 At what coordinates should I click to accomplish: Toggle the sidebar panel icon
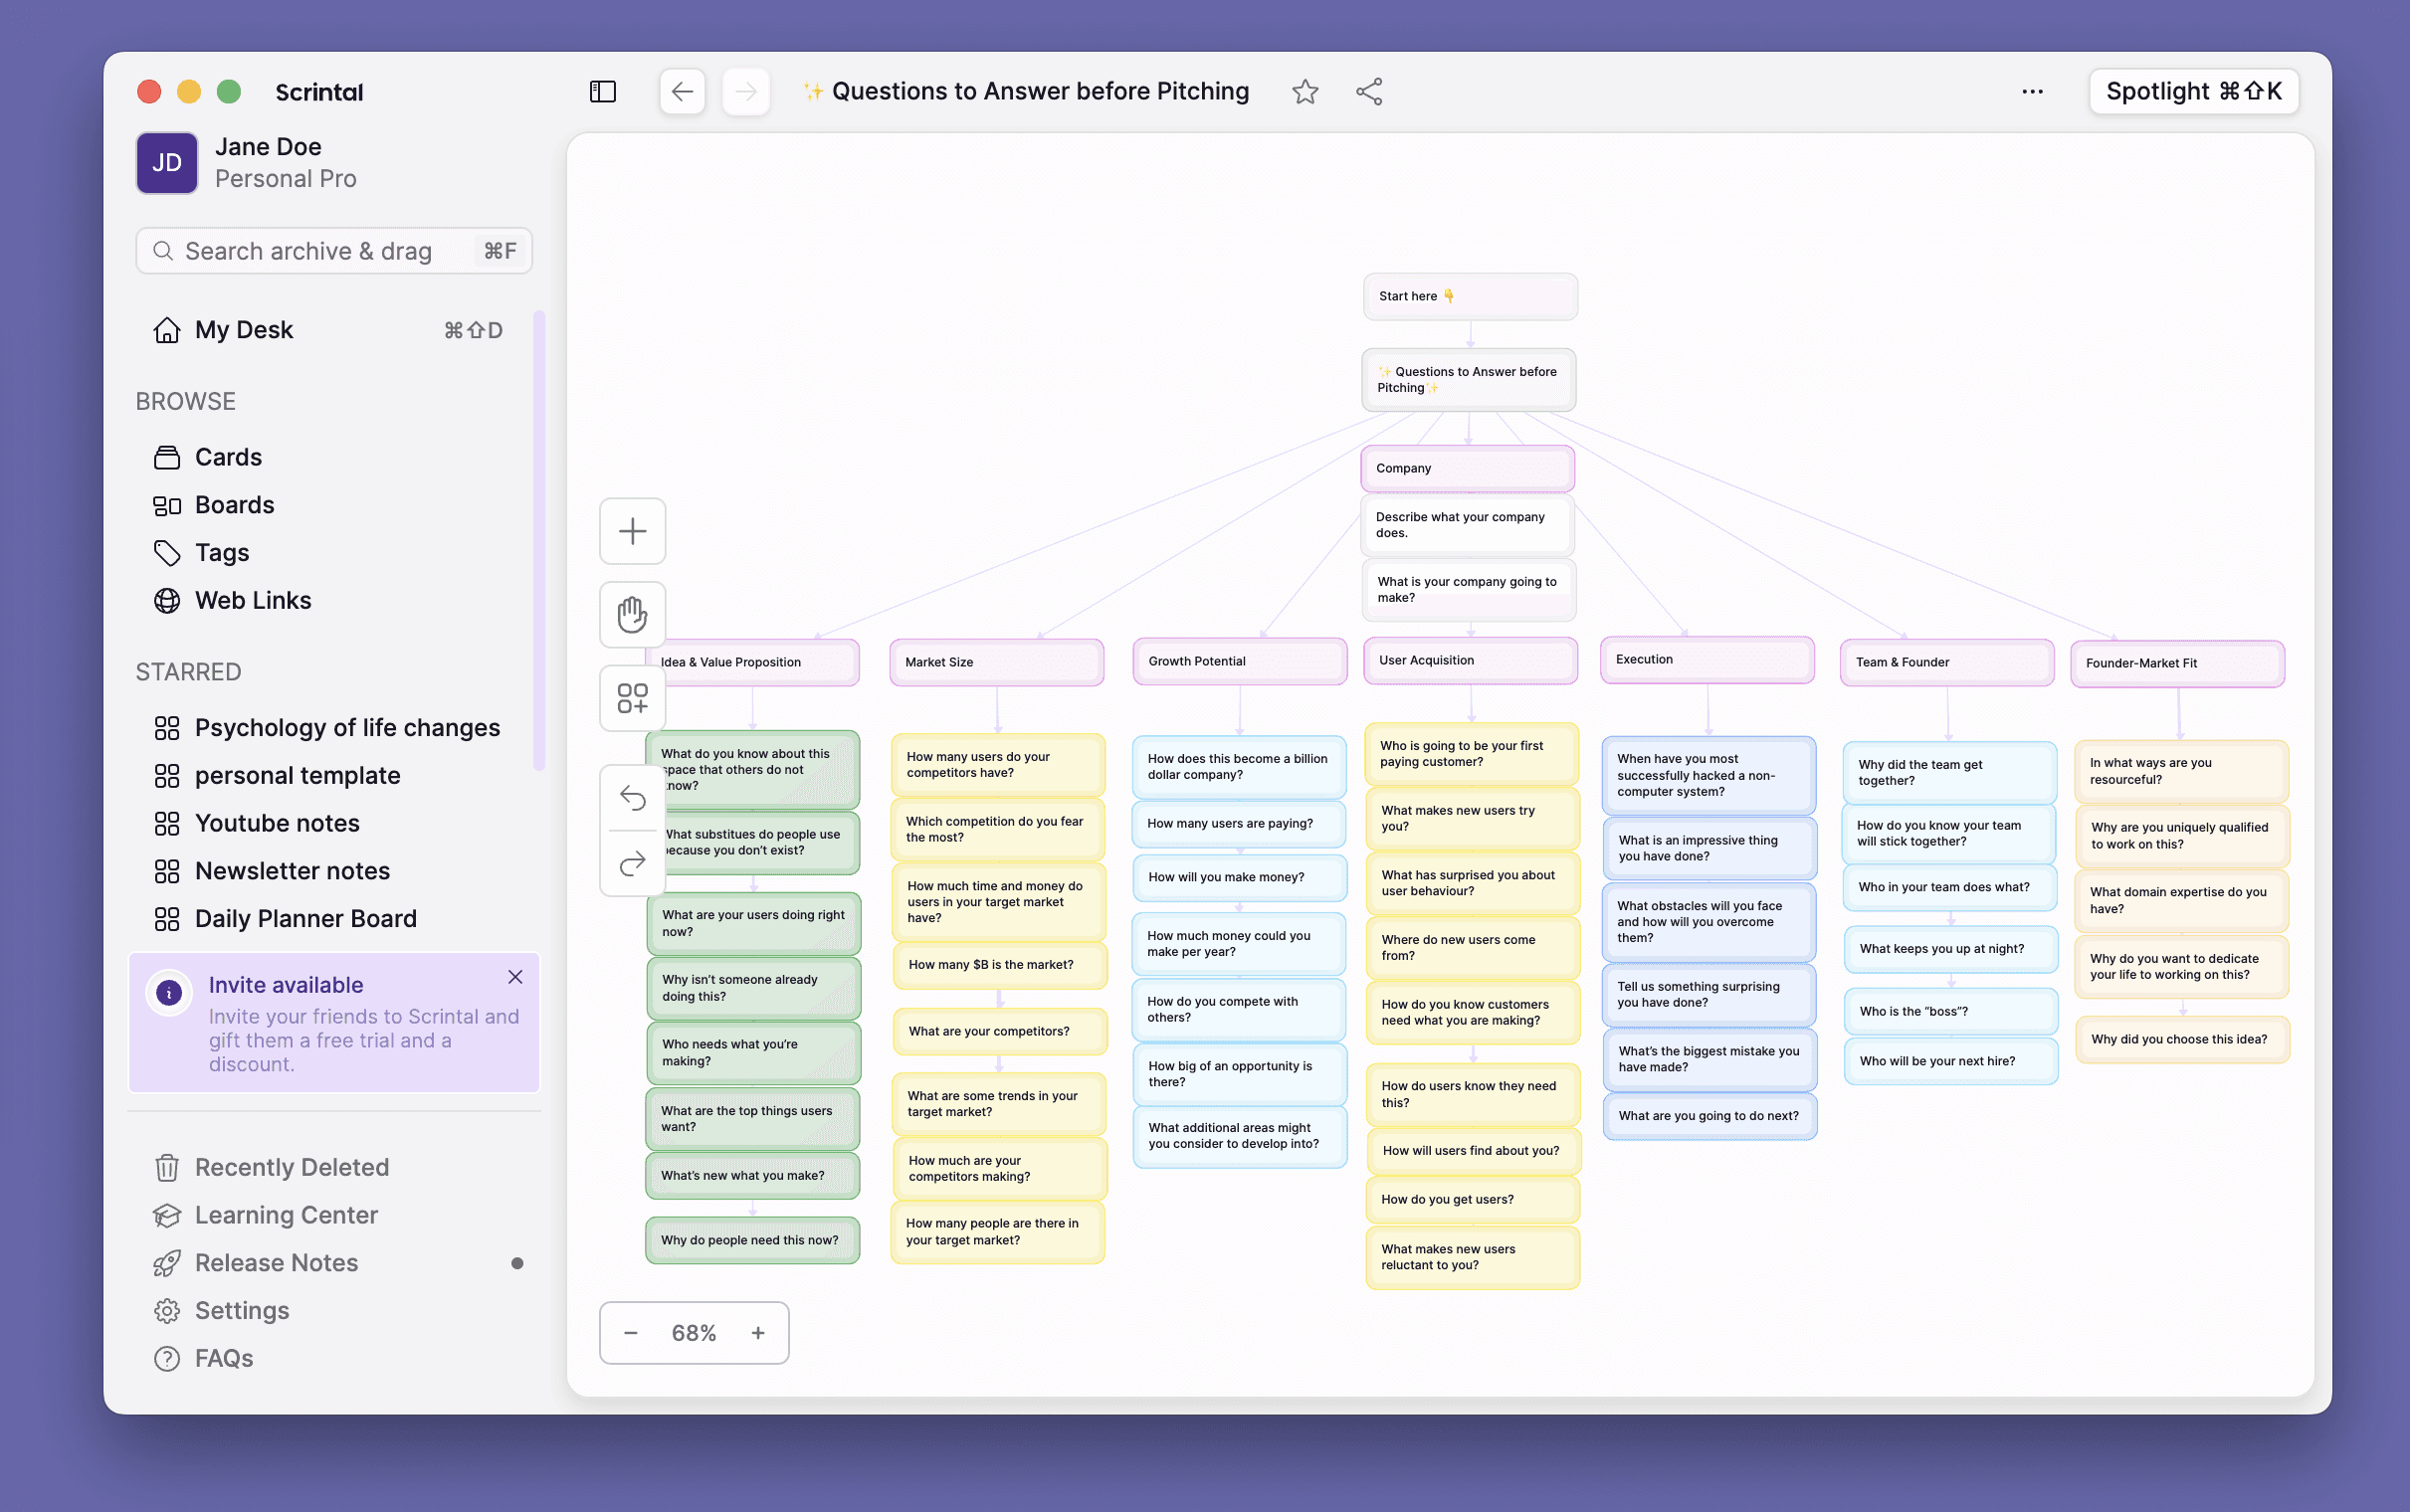pyautogui.click(x=602, y=92)
